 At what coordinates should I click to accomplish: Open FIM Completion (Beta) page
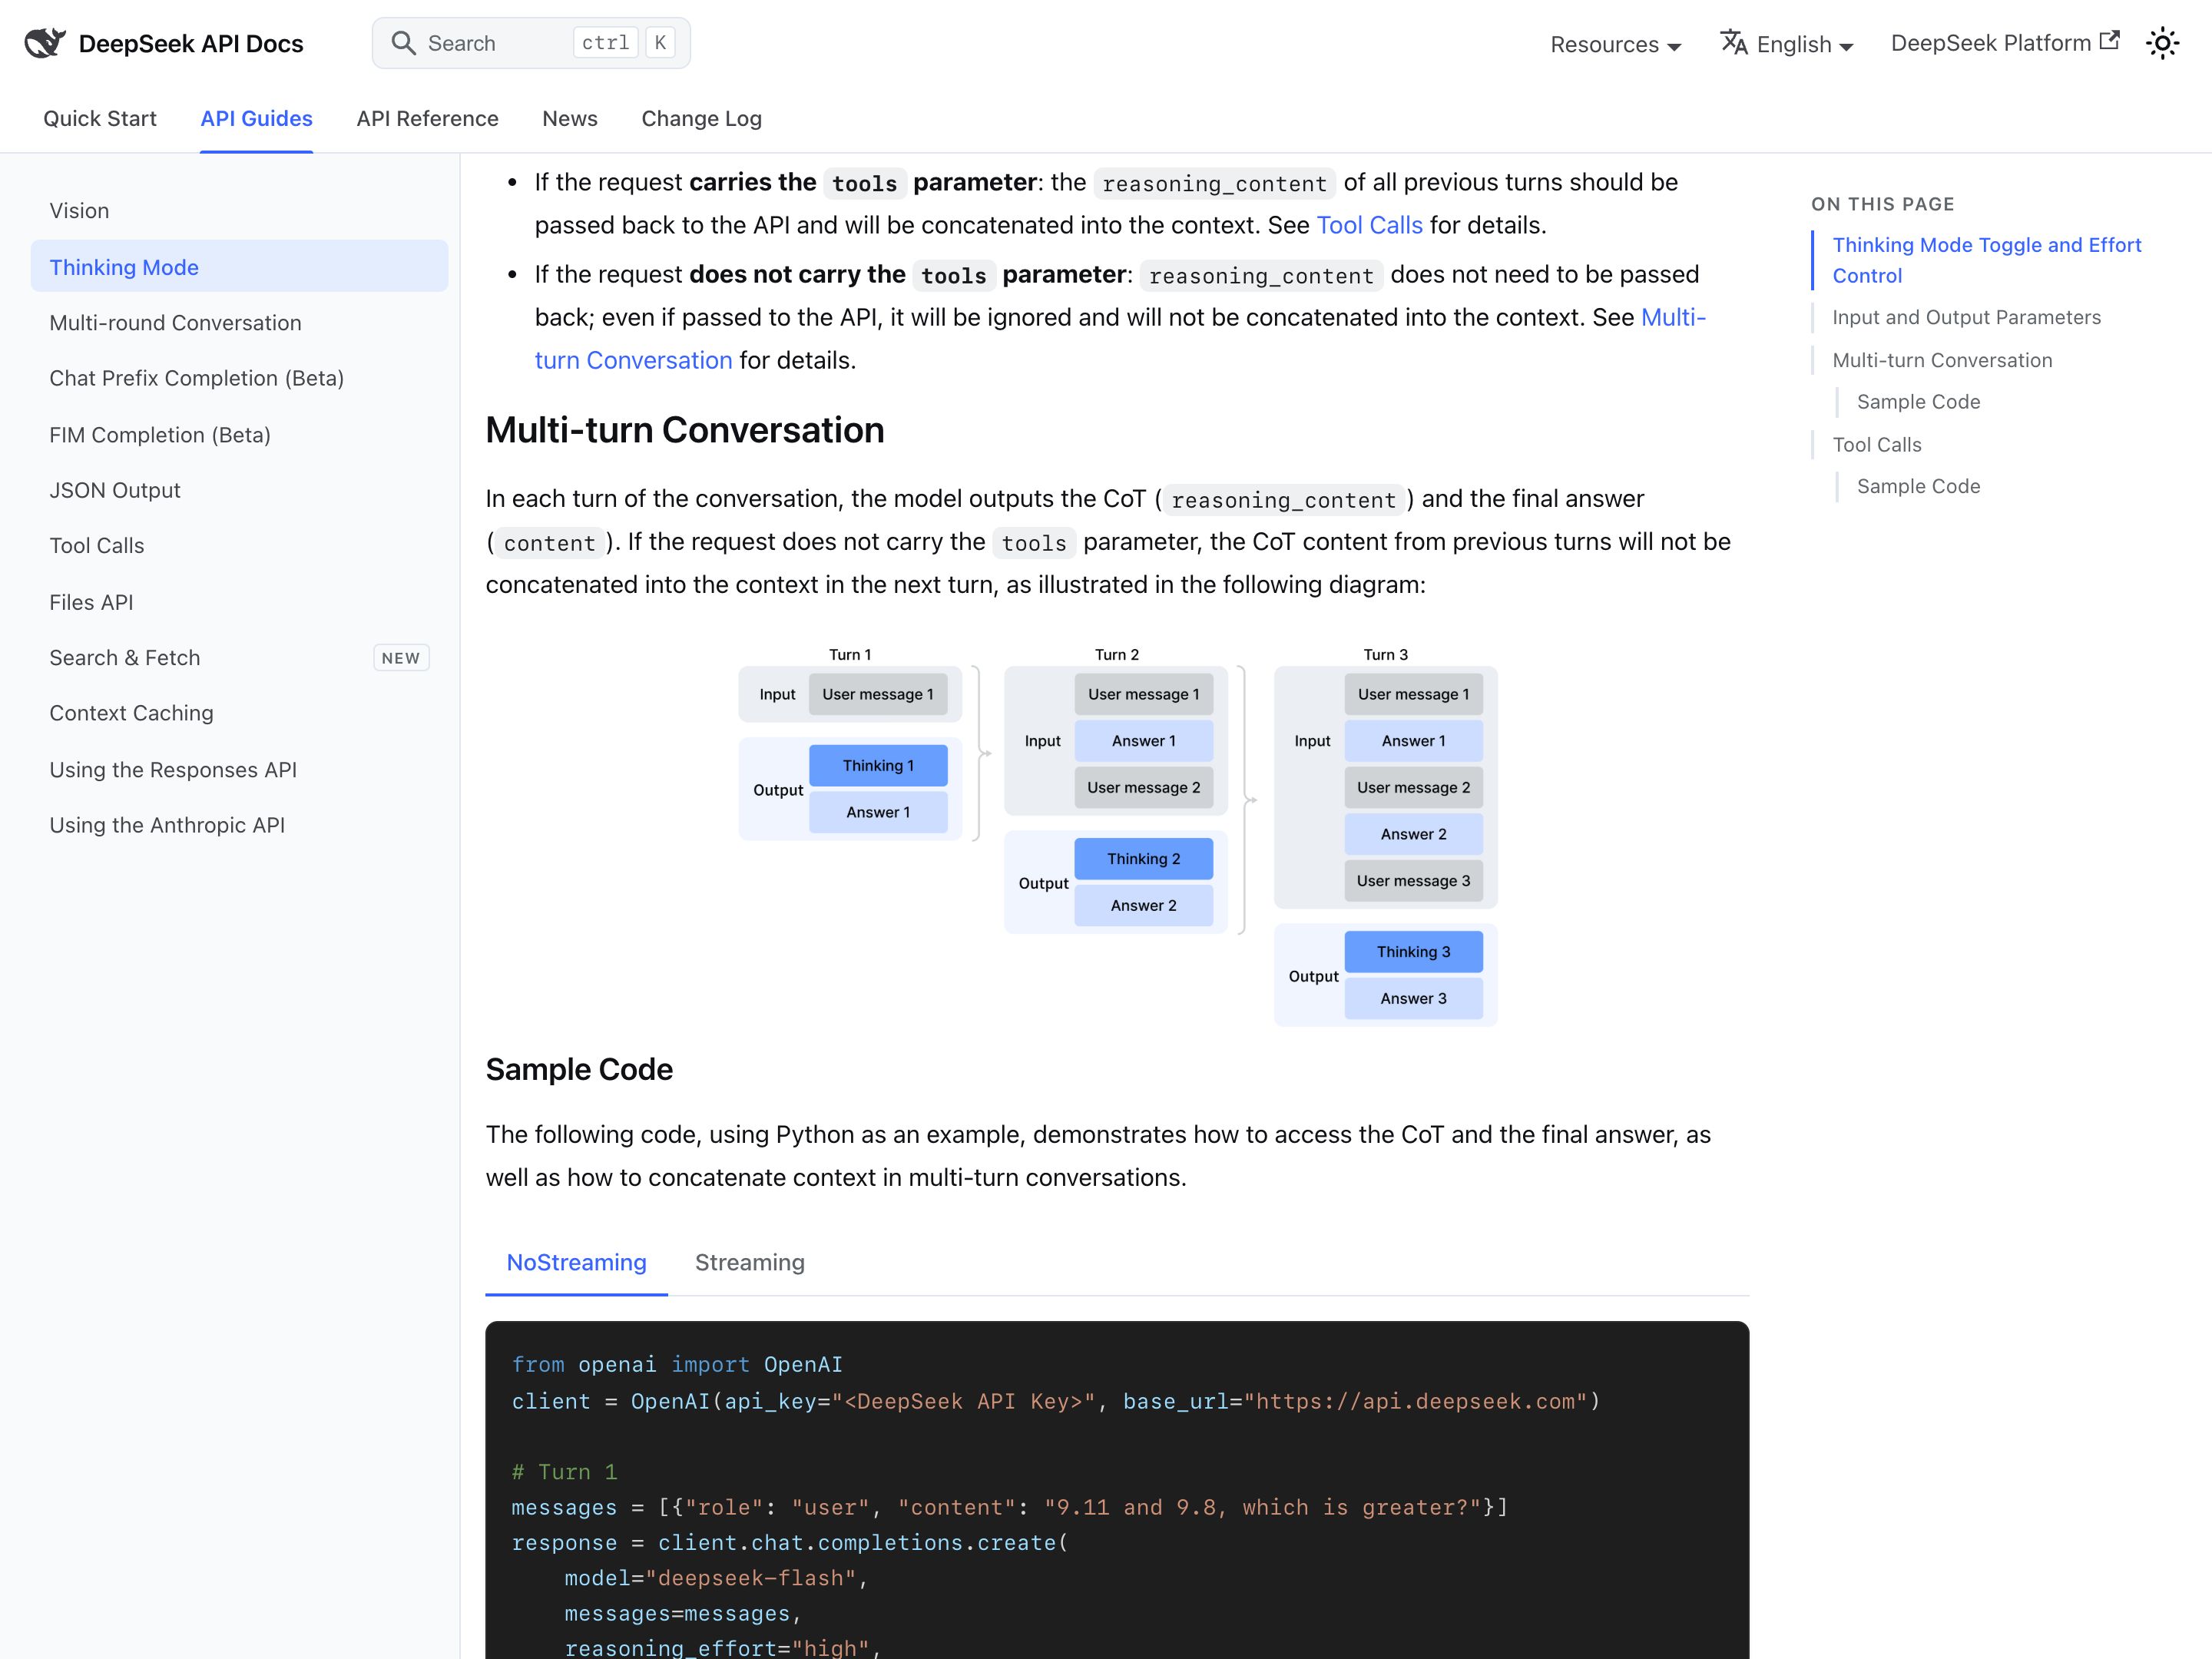[239, 434]
